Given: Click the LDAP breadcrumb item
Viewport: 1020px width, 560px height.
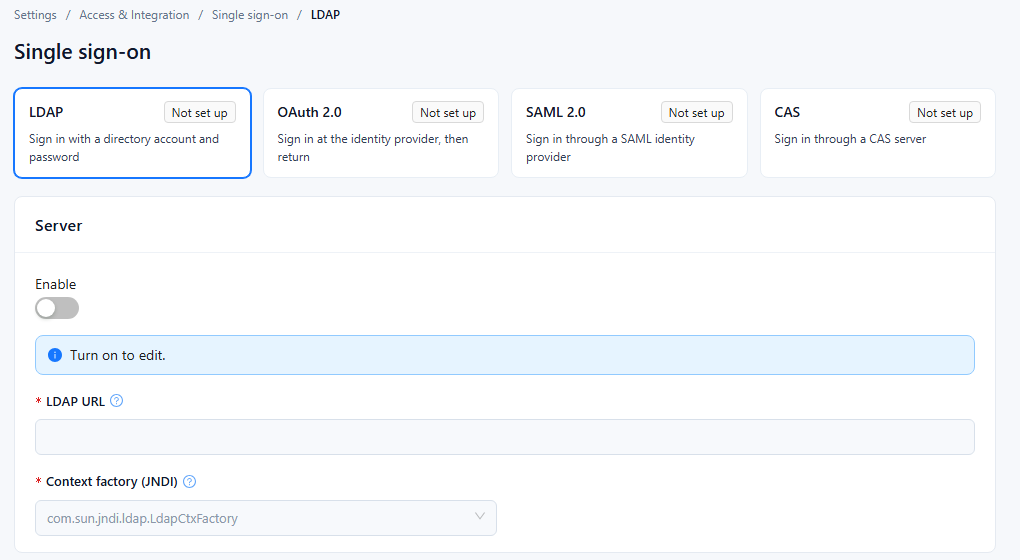Looking at the screenshot, I should click(x=325, y=15).
